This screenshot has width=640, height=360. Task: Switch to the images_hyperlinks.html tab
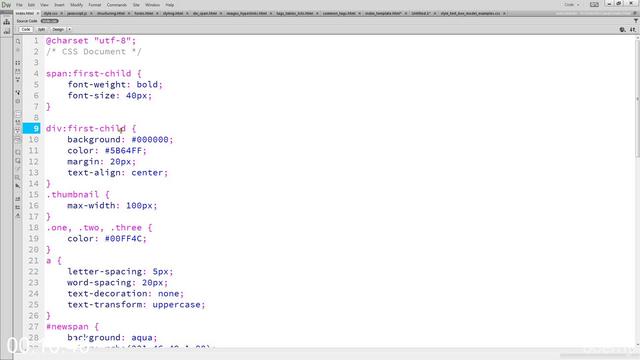[247, 13]
